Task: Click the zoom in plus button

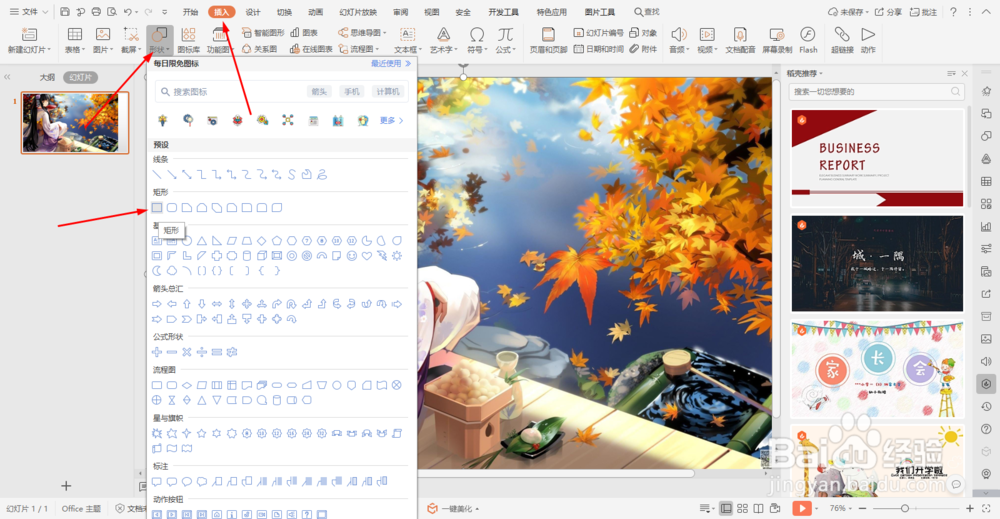Action: coord(970,508)
